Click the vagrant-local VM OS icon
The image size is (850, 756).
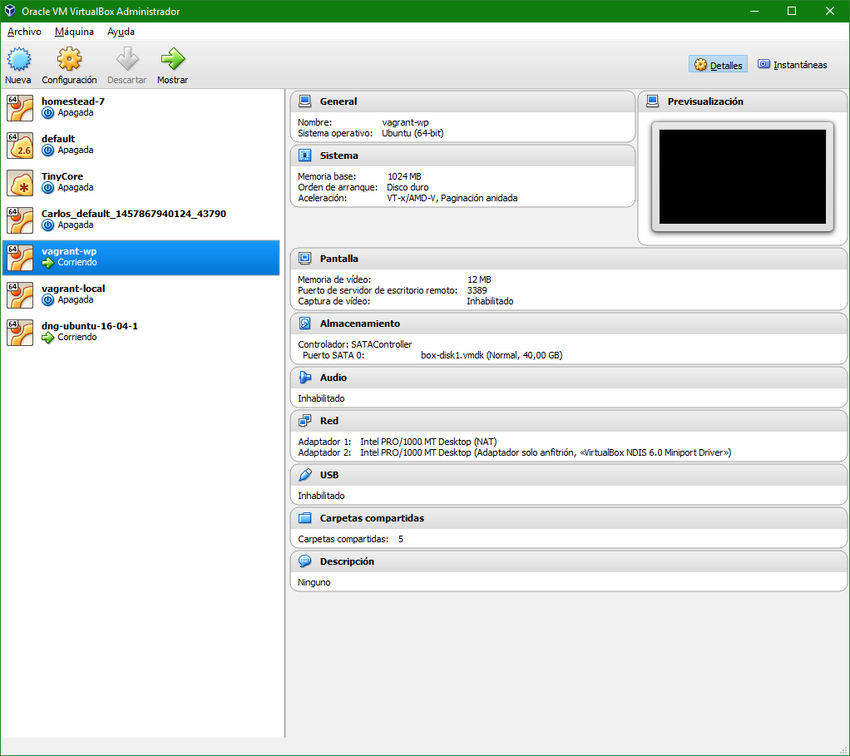point(20,294)
